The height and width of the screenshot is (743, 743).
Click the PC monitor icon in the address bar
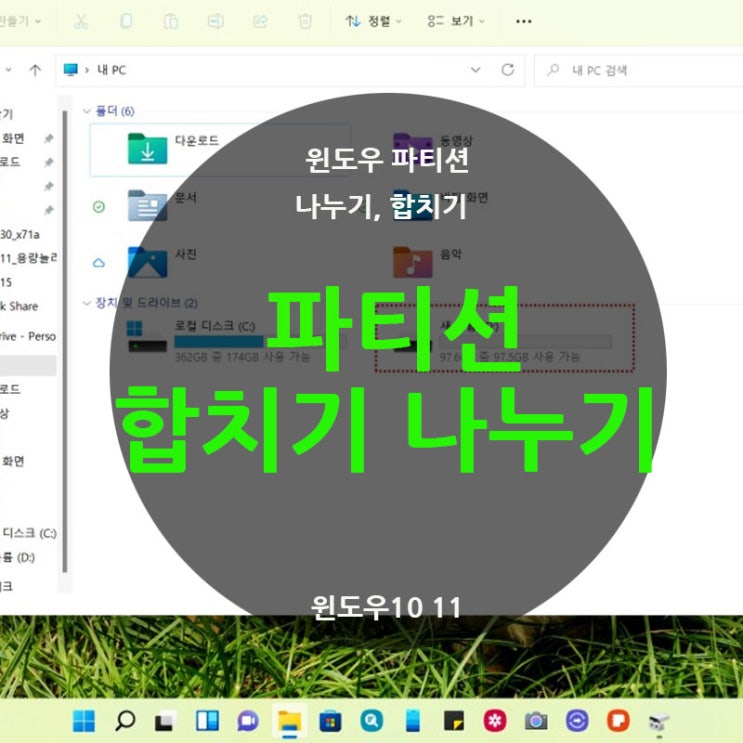click(71, 70)
